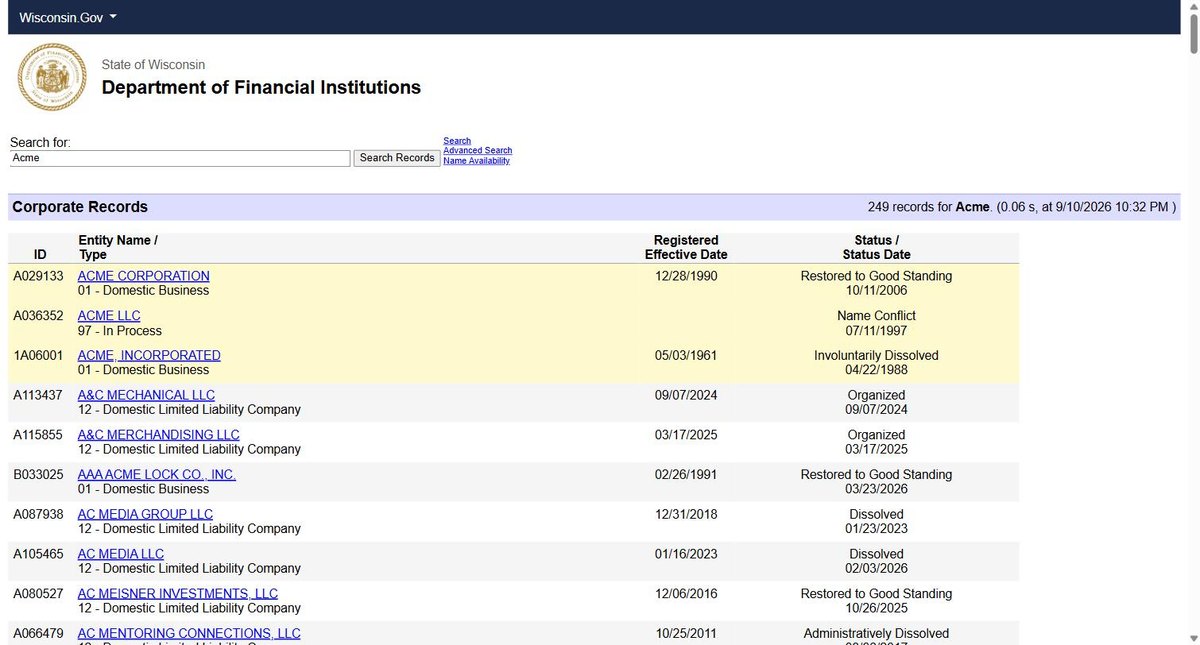Click ID A029133
This screenshot has height=645, width=1200.
38,276
